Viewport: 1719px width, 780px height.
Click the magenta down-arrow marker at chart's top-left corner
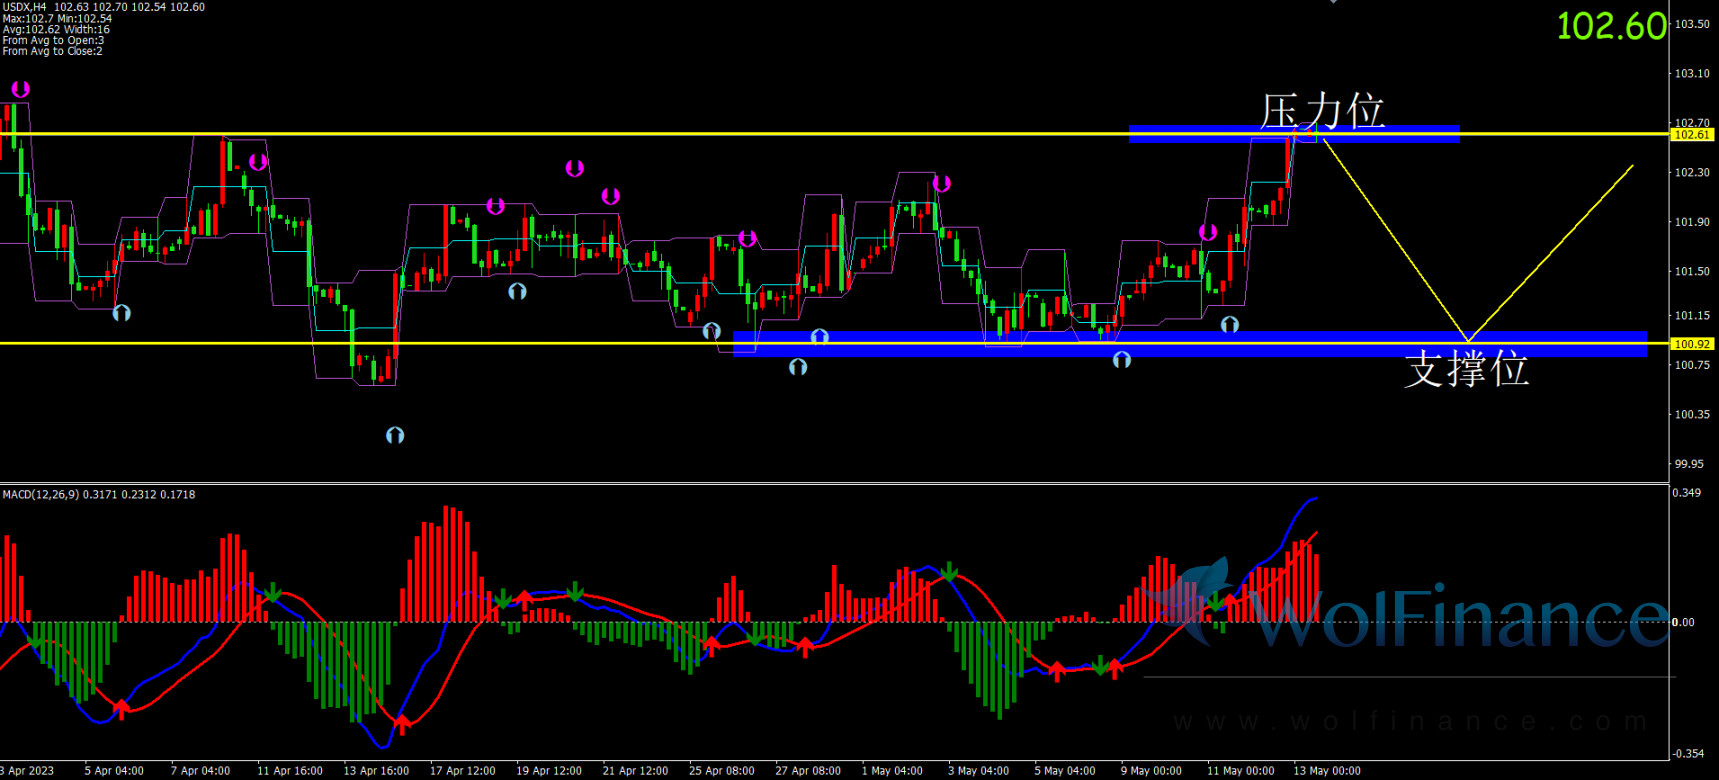20,89
